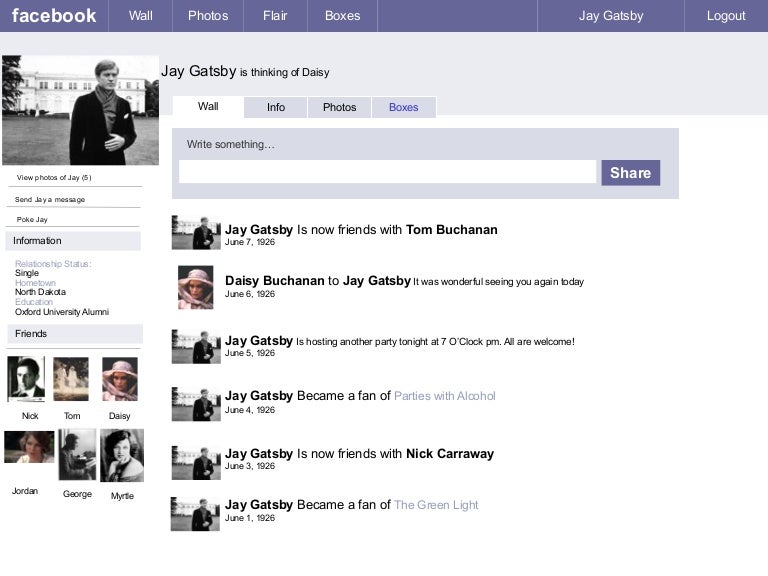The height and width of the screenshot is (576, 768).
Task: Switch to the Photos profile tab
Action: [339, 107]
